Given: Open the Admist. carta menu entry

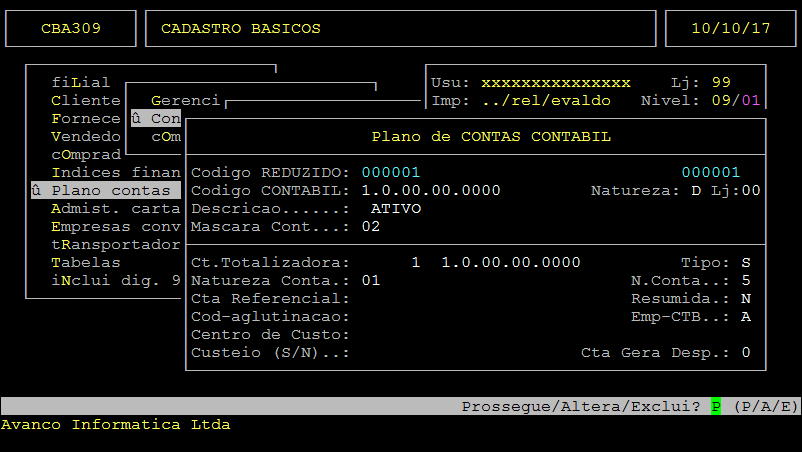Looking at the screenshot, I should pyautogui.click(x=115, y=208).
